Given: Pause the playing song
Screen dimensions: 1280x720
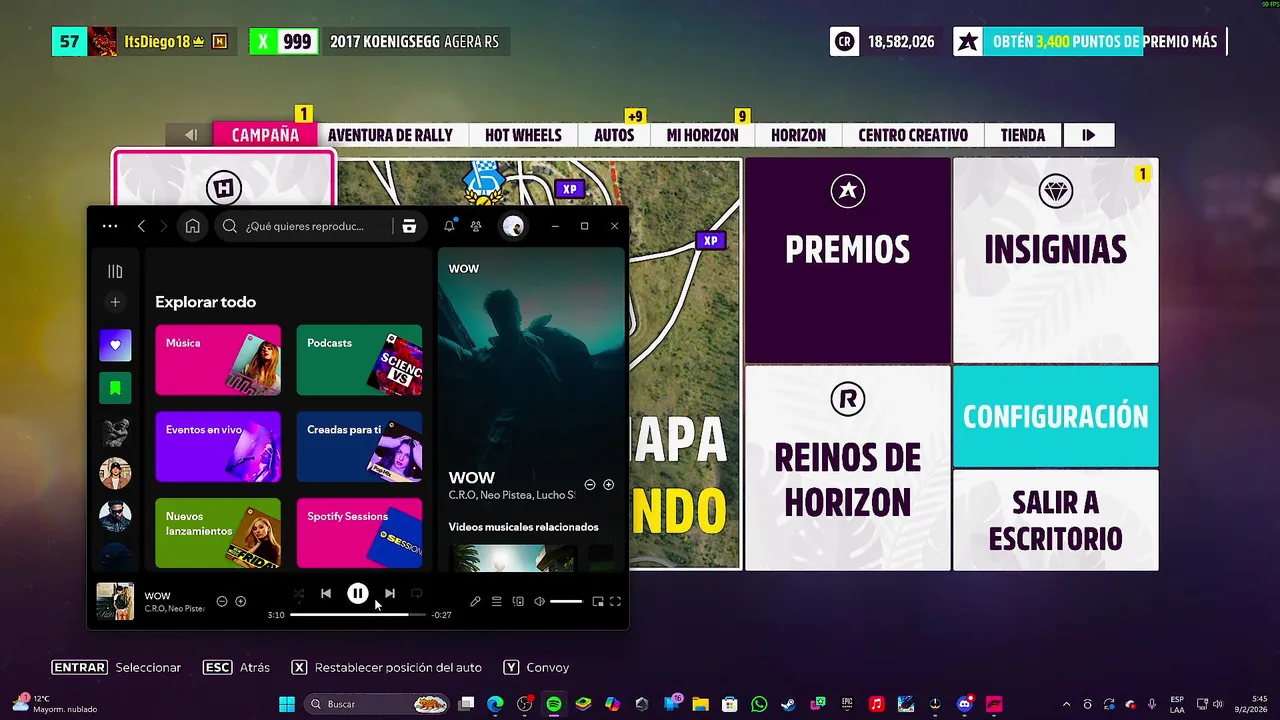Looking at the screenshot, I should click(357, 593).
